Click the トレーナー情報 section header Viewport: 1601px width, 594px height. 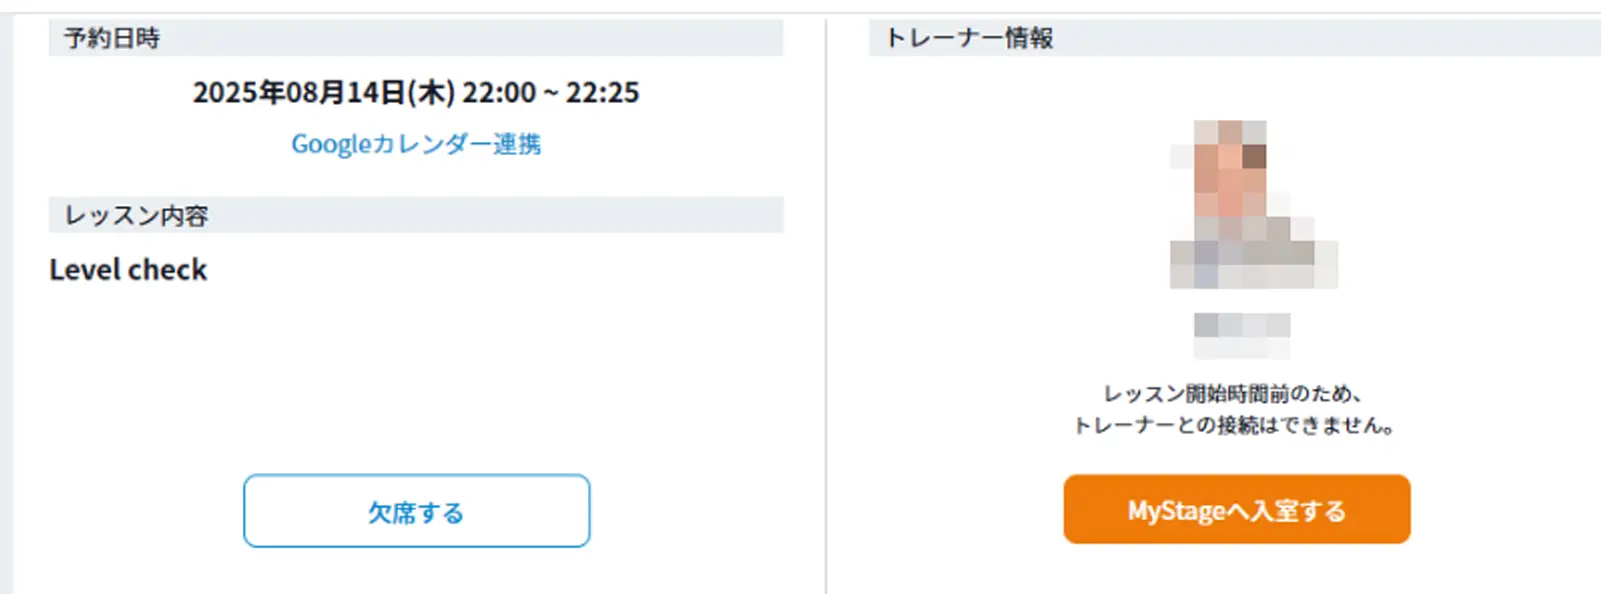(x=969, y=38)
